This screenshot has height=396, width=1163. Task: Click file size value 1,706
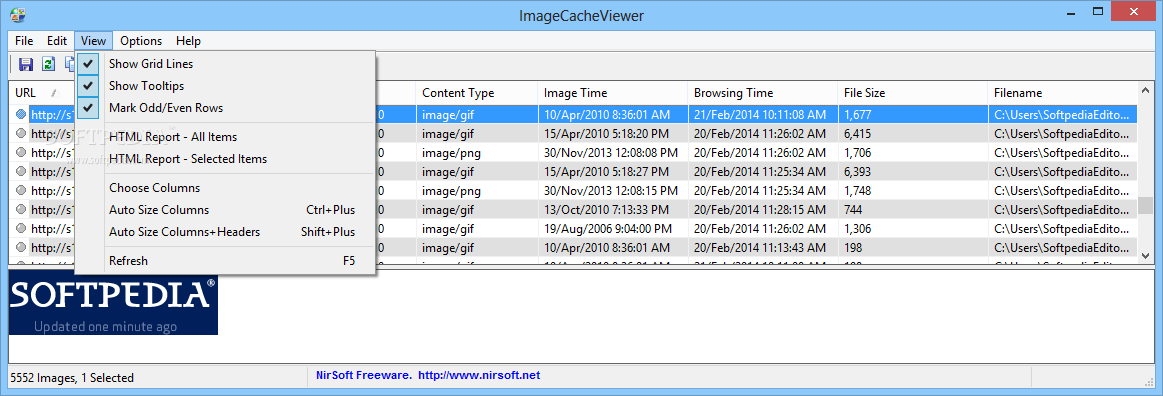pos(857,153)
